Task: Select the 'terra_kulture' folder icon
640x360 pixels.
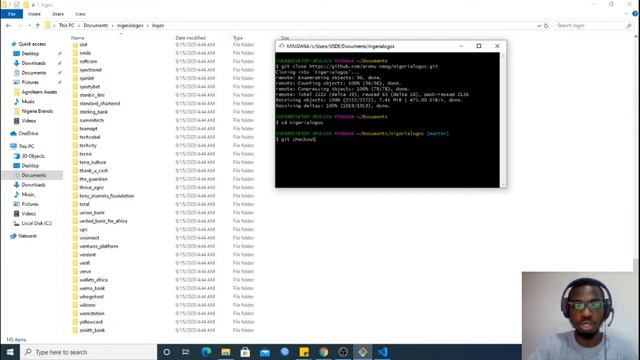Action: tap(75, 162)
